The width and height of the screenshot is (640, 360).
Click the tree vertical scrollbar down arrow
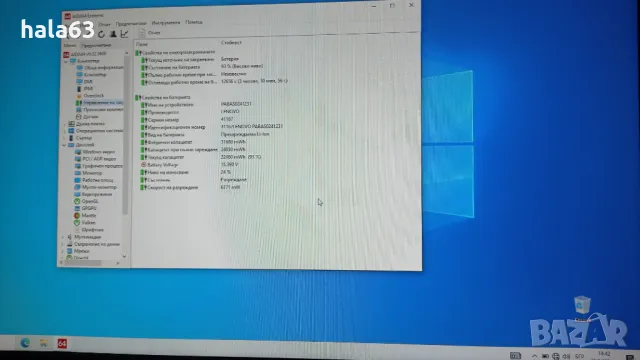124,256
